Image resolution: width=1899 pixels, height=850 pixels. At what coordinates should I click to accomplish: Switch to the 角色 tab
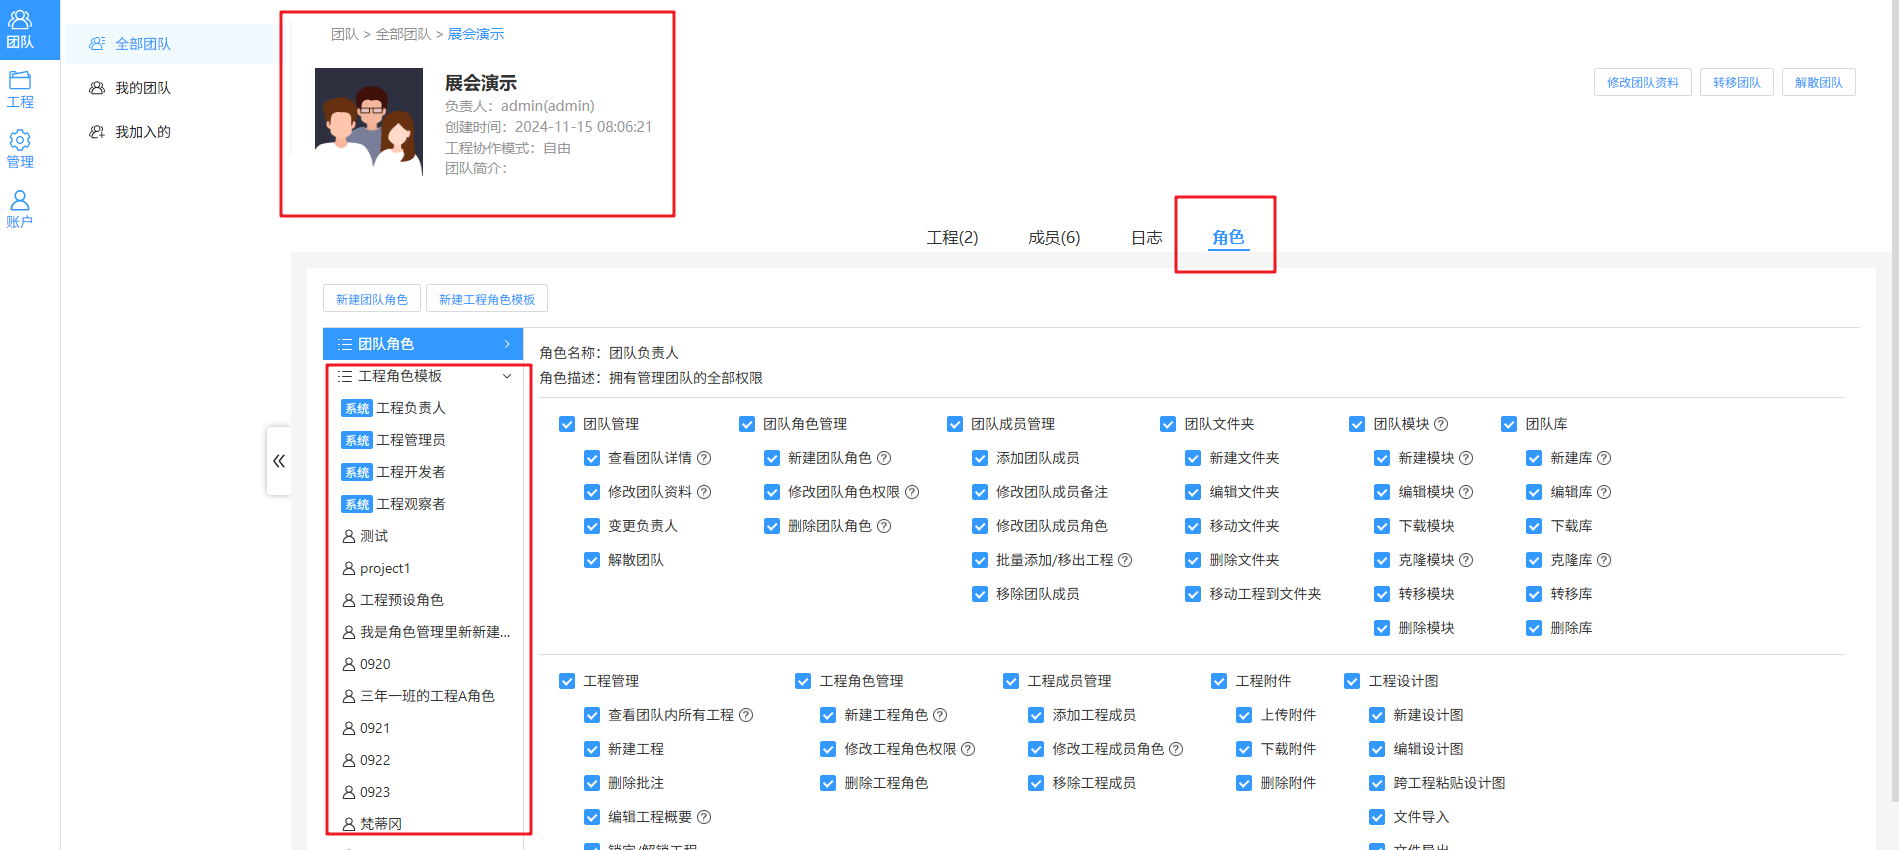pos(1228,238)
